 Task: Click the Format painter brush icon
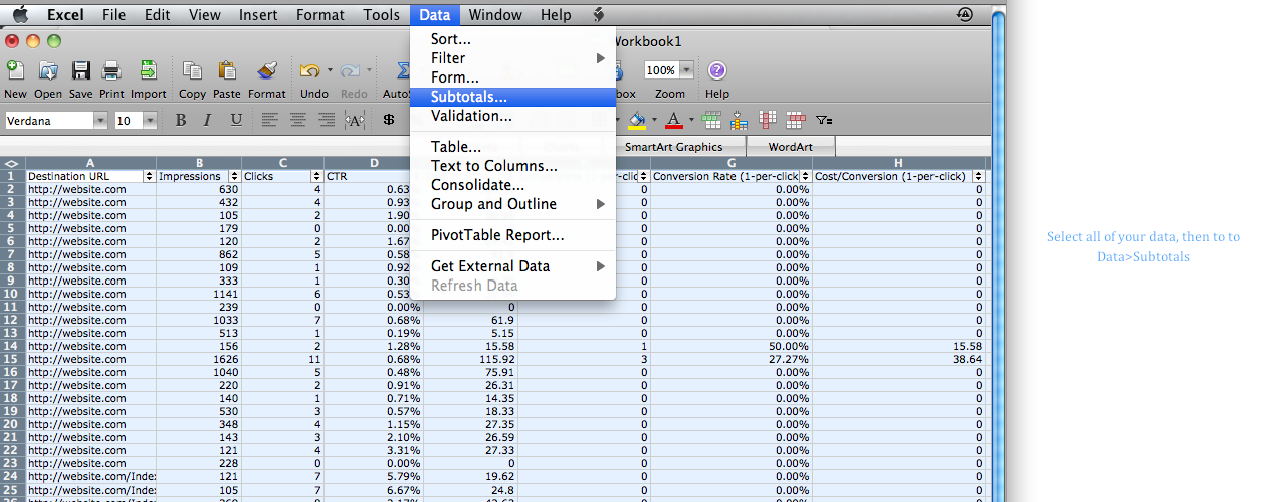point(266,71)
